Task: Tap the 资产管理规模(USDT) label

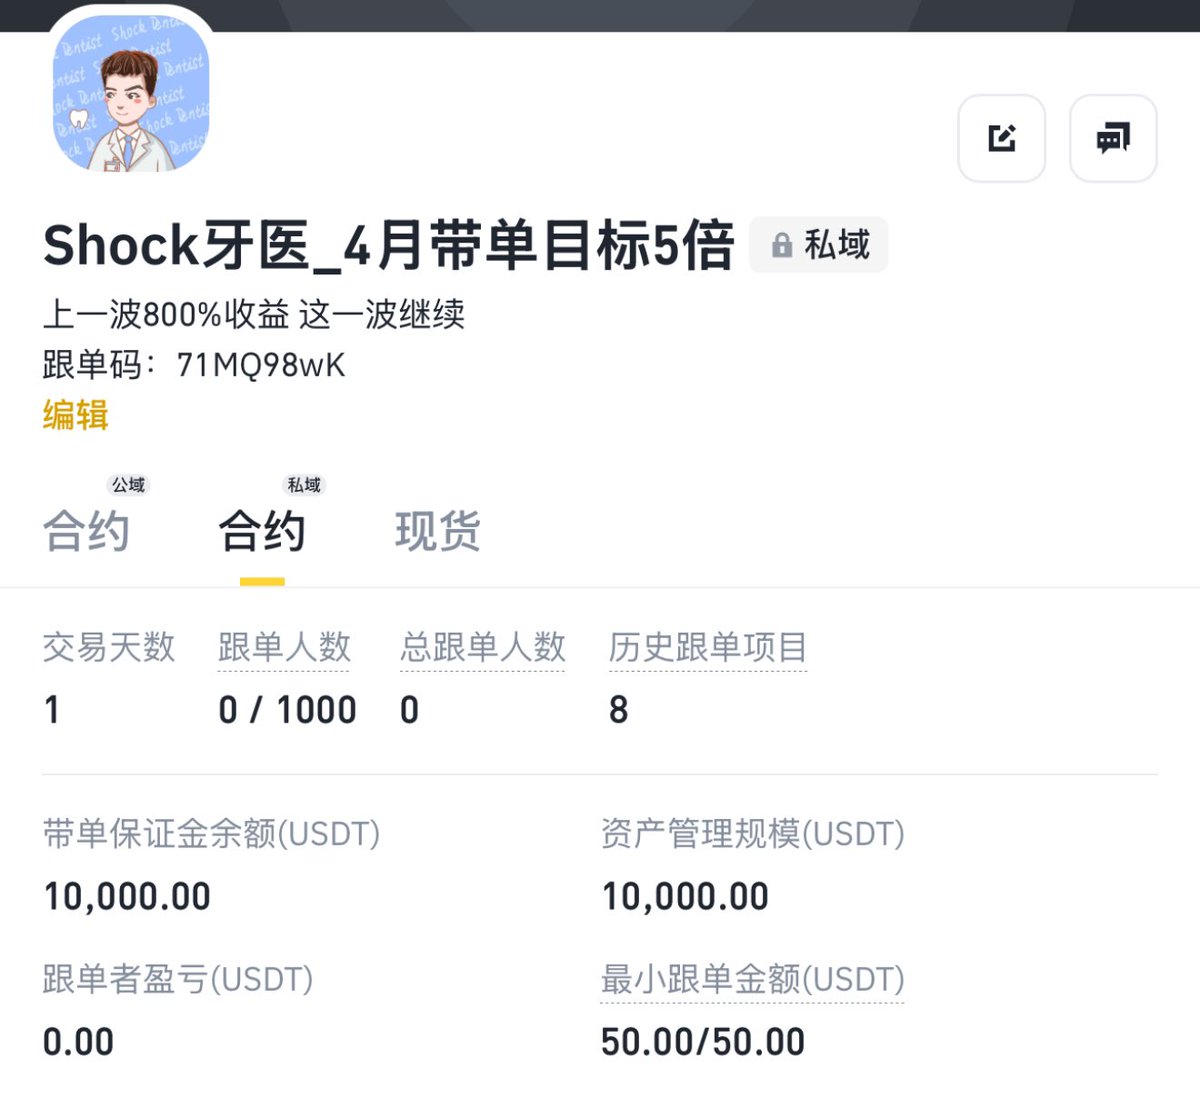Action: point(752,833)
